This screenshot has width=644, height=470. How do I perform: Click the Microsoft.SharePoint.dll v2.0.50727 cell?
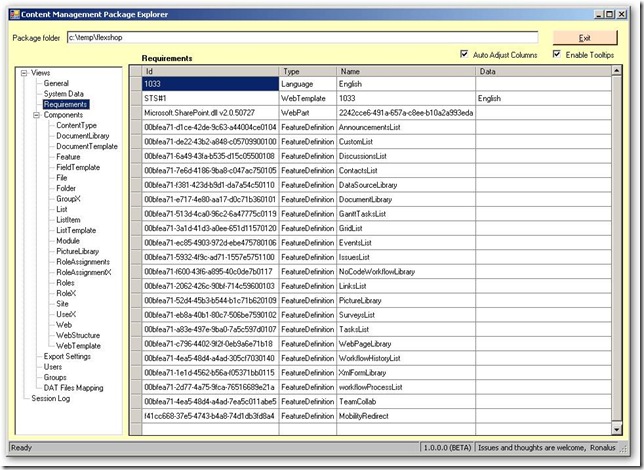[210, 113]
